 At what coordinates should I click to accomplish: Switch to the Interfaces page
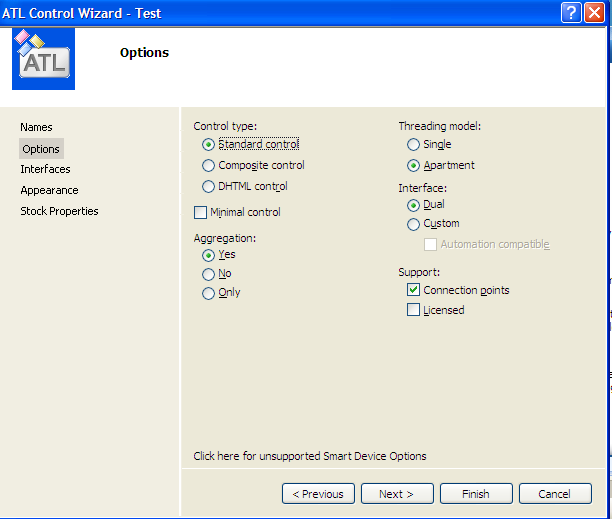pos(45,169)
